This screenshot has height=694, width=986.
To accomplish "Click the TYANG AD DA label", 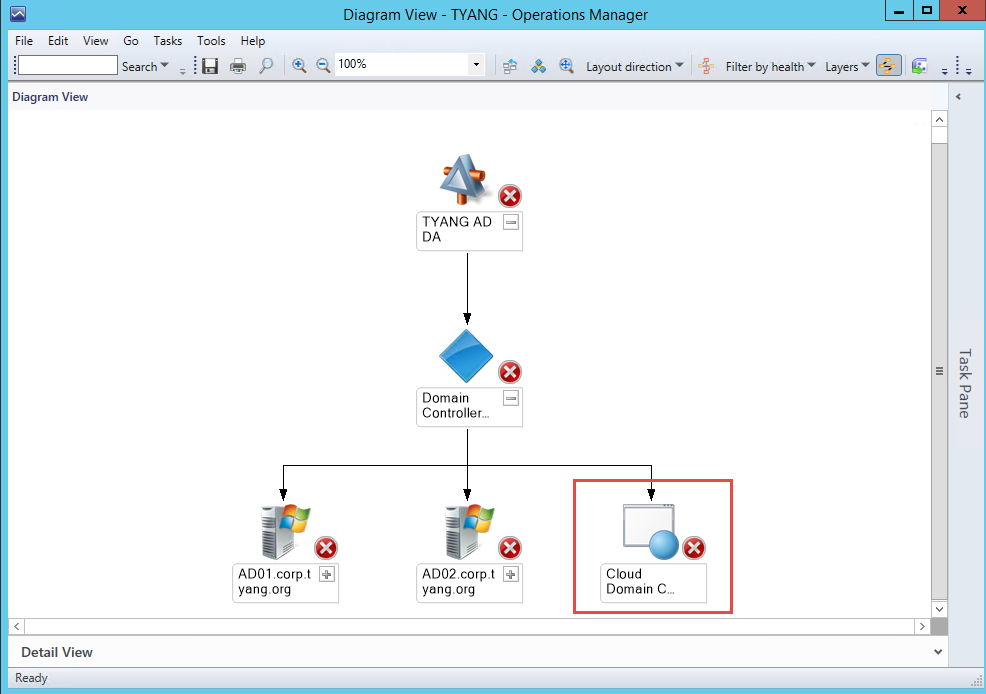I will [x=457, y=229].
